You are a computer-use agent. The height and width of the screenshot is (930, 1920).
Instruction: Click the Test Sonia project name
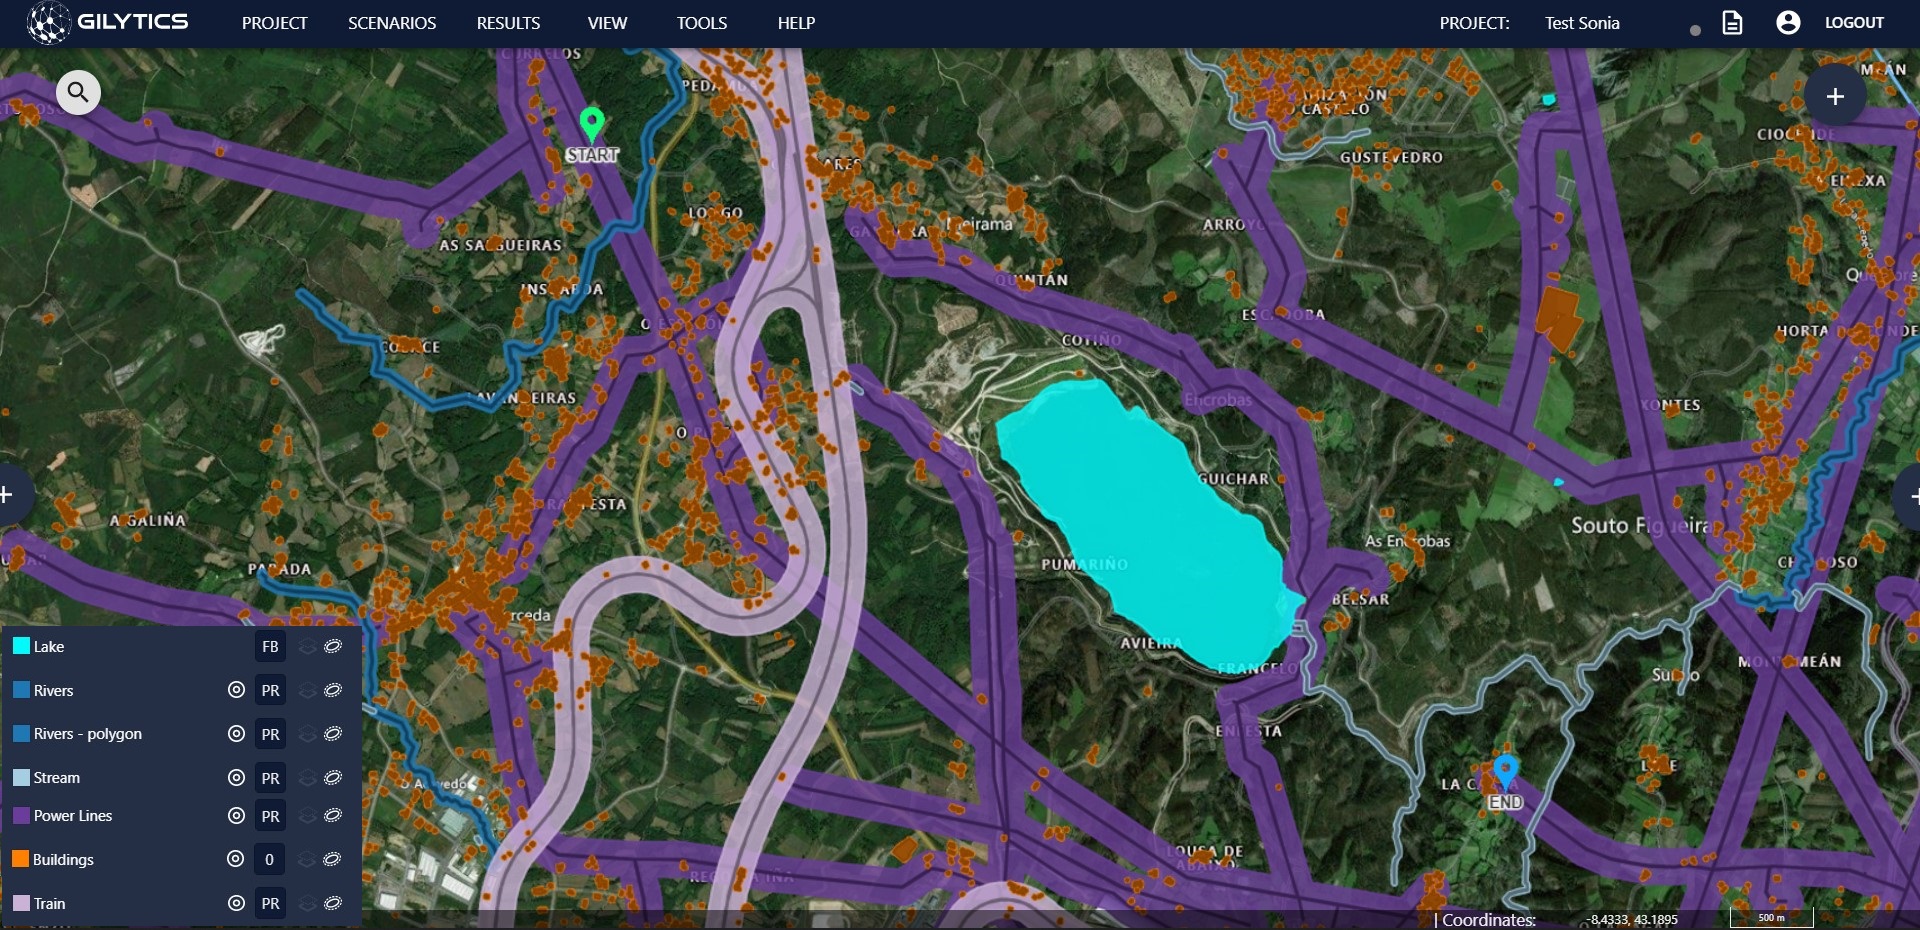coord(1582,23)
